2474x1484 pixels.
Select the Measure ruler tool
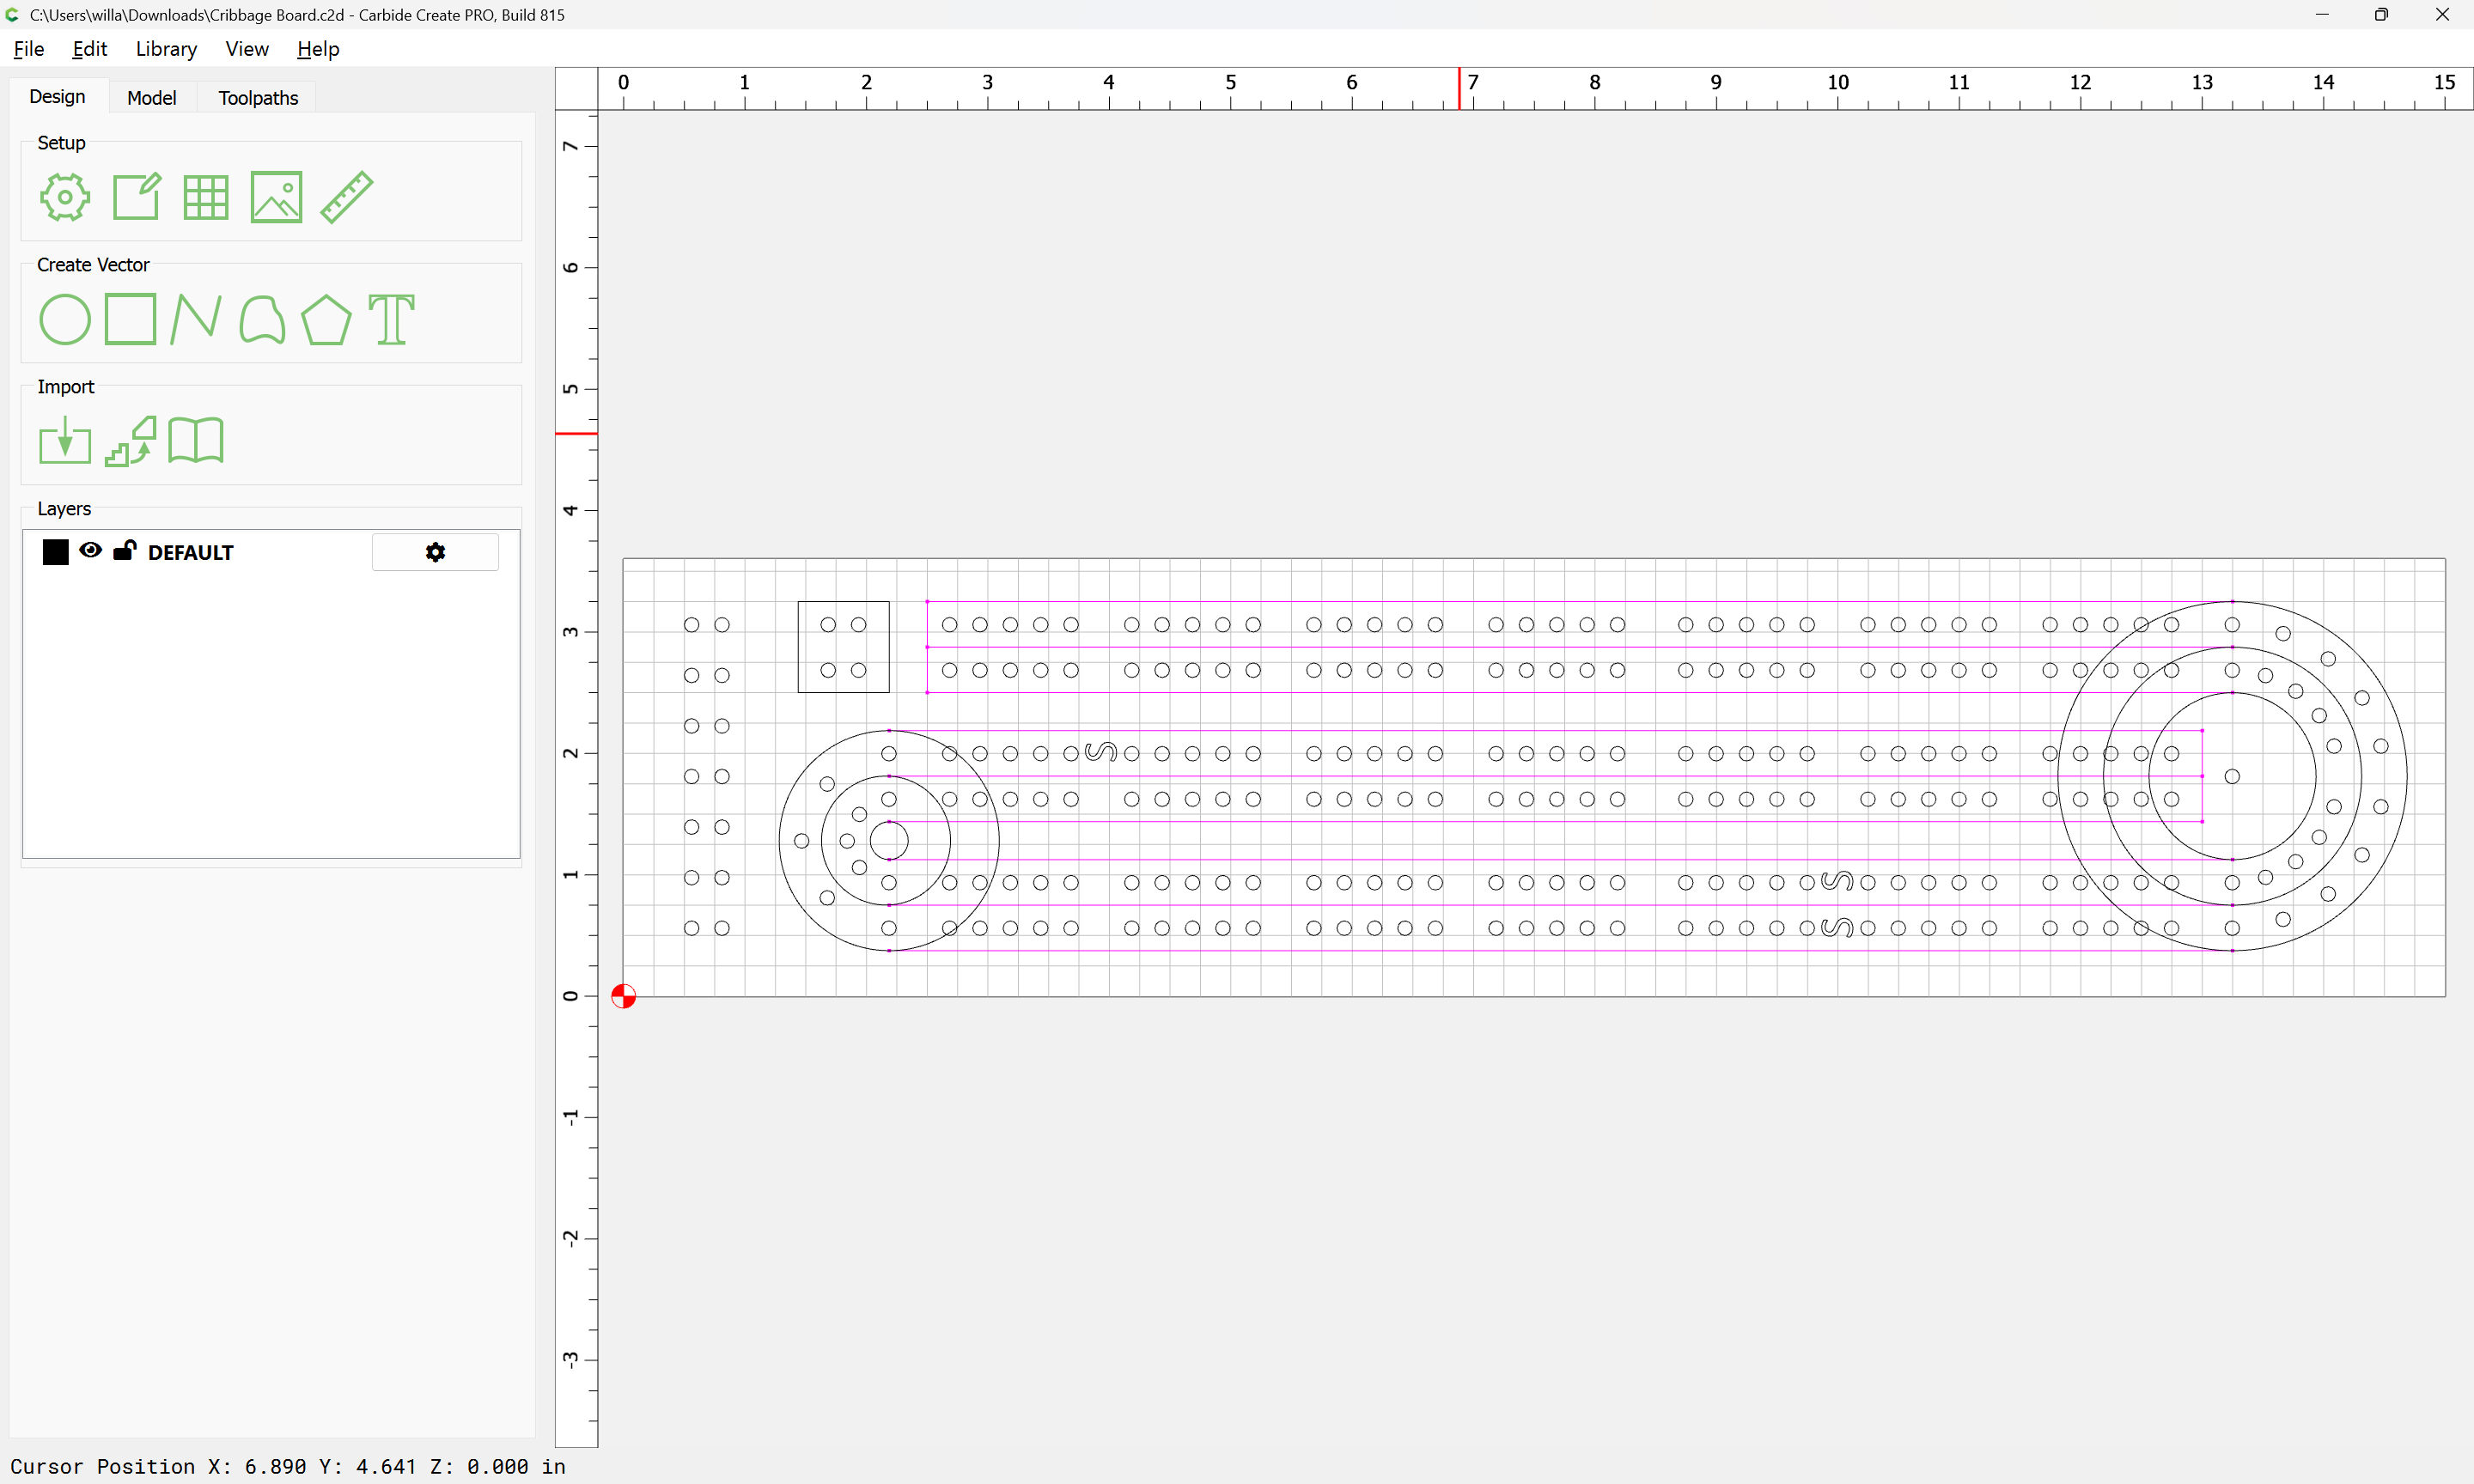click(x=347, y=197)
